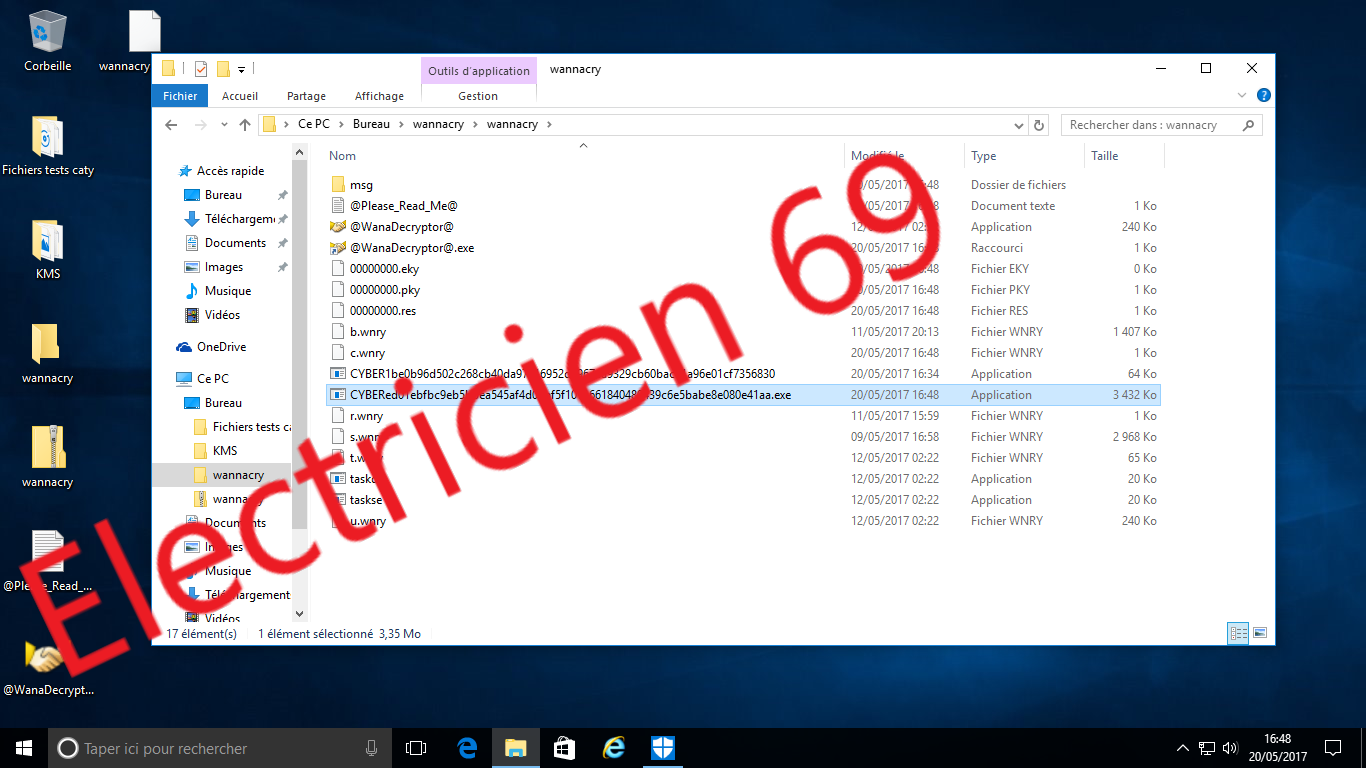Click the breadcrumb chevron after Ce PC

tap(341, 125)
